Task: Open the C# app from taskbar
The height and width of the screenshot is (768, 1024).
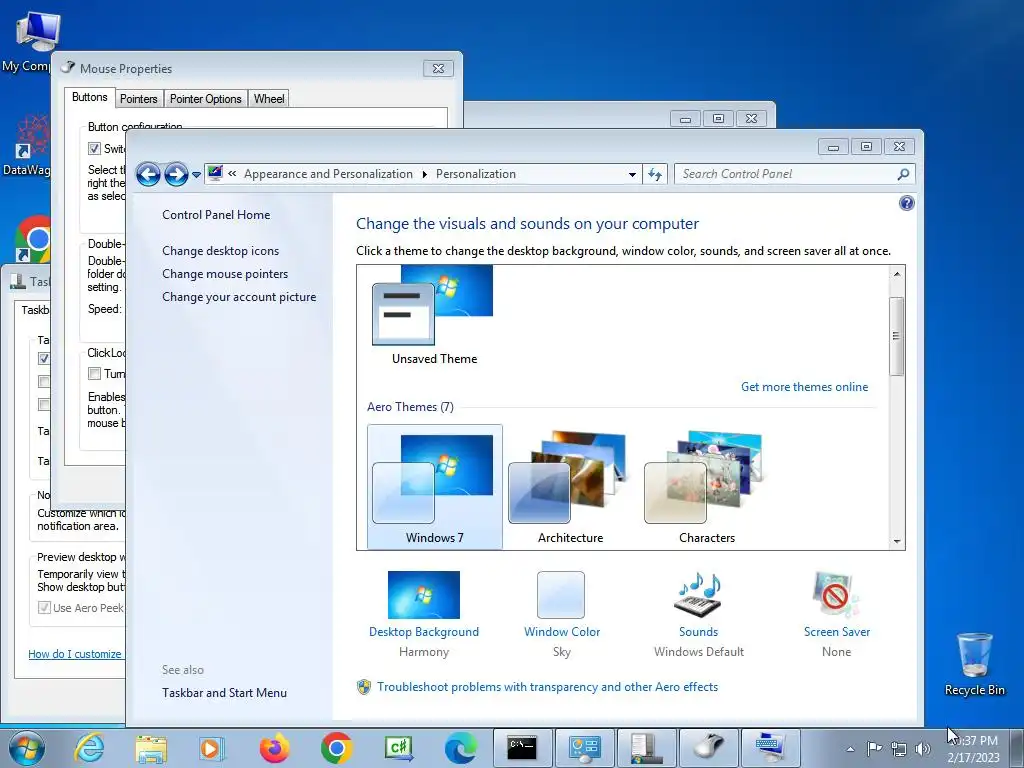Action: click(398, 748)
